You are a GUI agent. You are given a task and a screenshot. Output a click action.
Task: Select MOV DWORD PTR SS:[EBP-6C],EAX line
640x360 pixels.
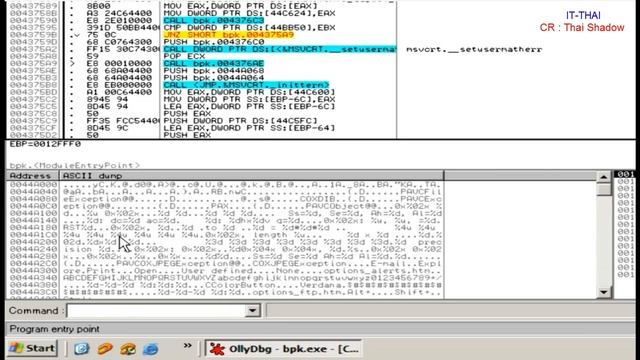(249, 99)
